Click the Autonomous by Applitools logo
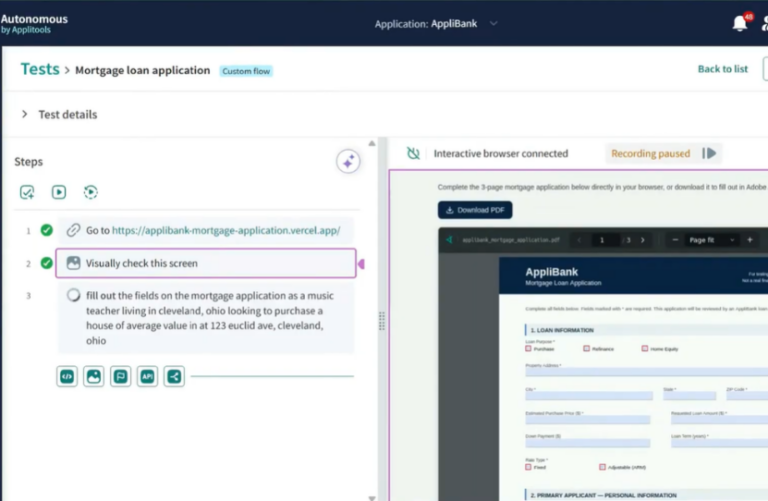This screenshot has height=501, width=768. (x=34, y=24)
